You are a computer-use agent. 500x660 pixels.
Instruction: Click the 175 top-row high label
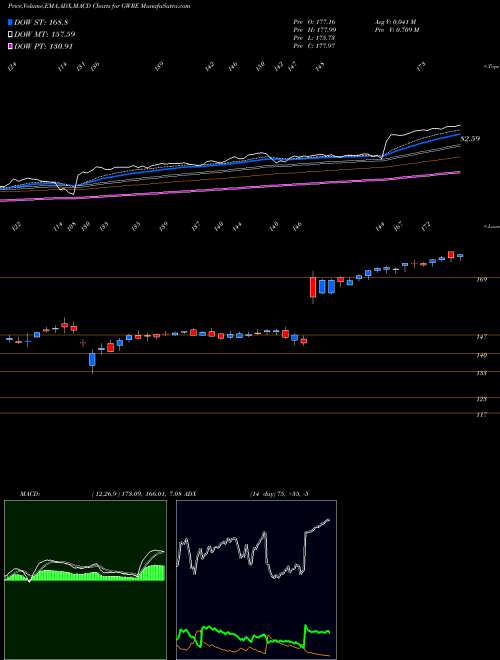tap(422, 66)
